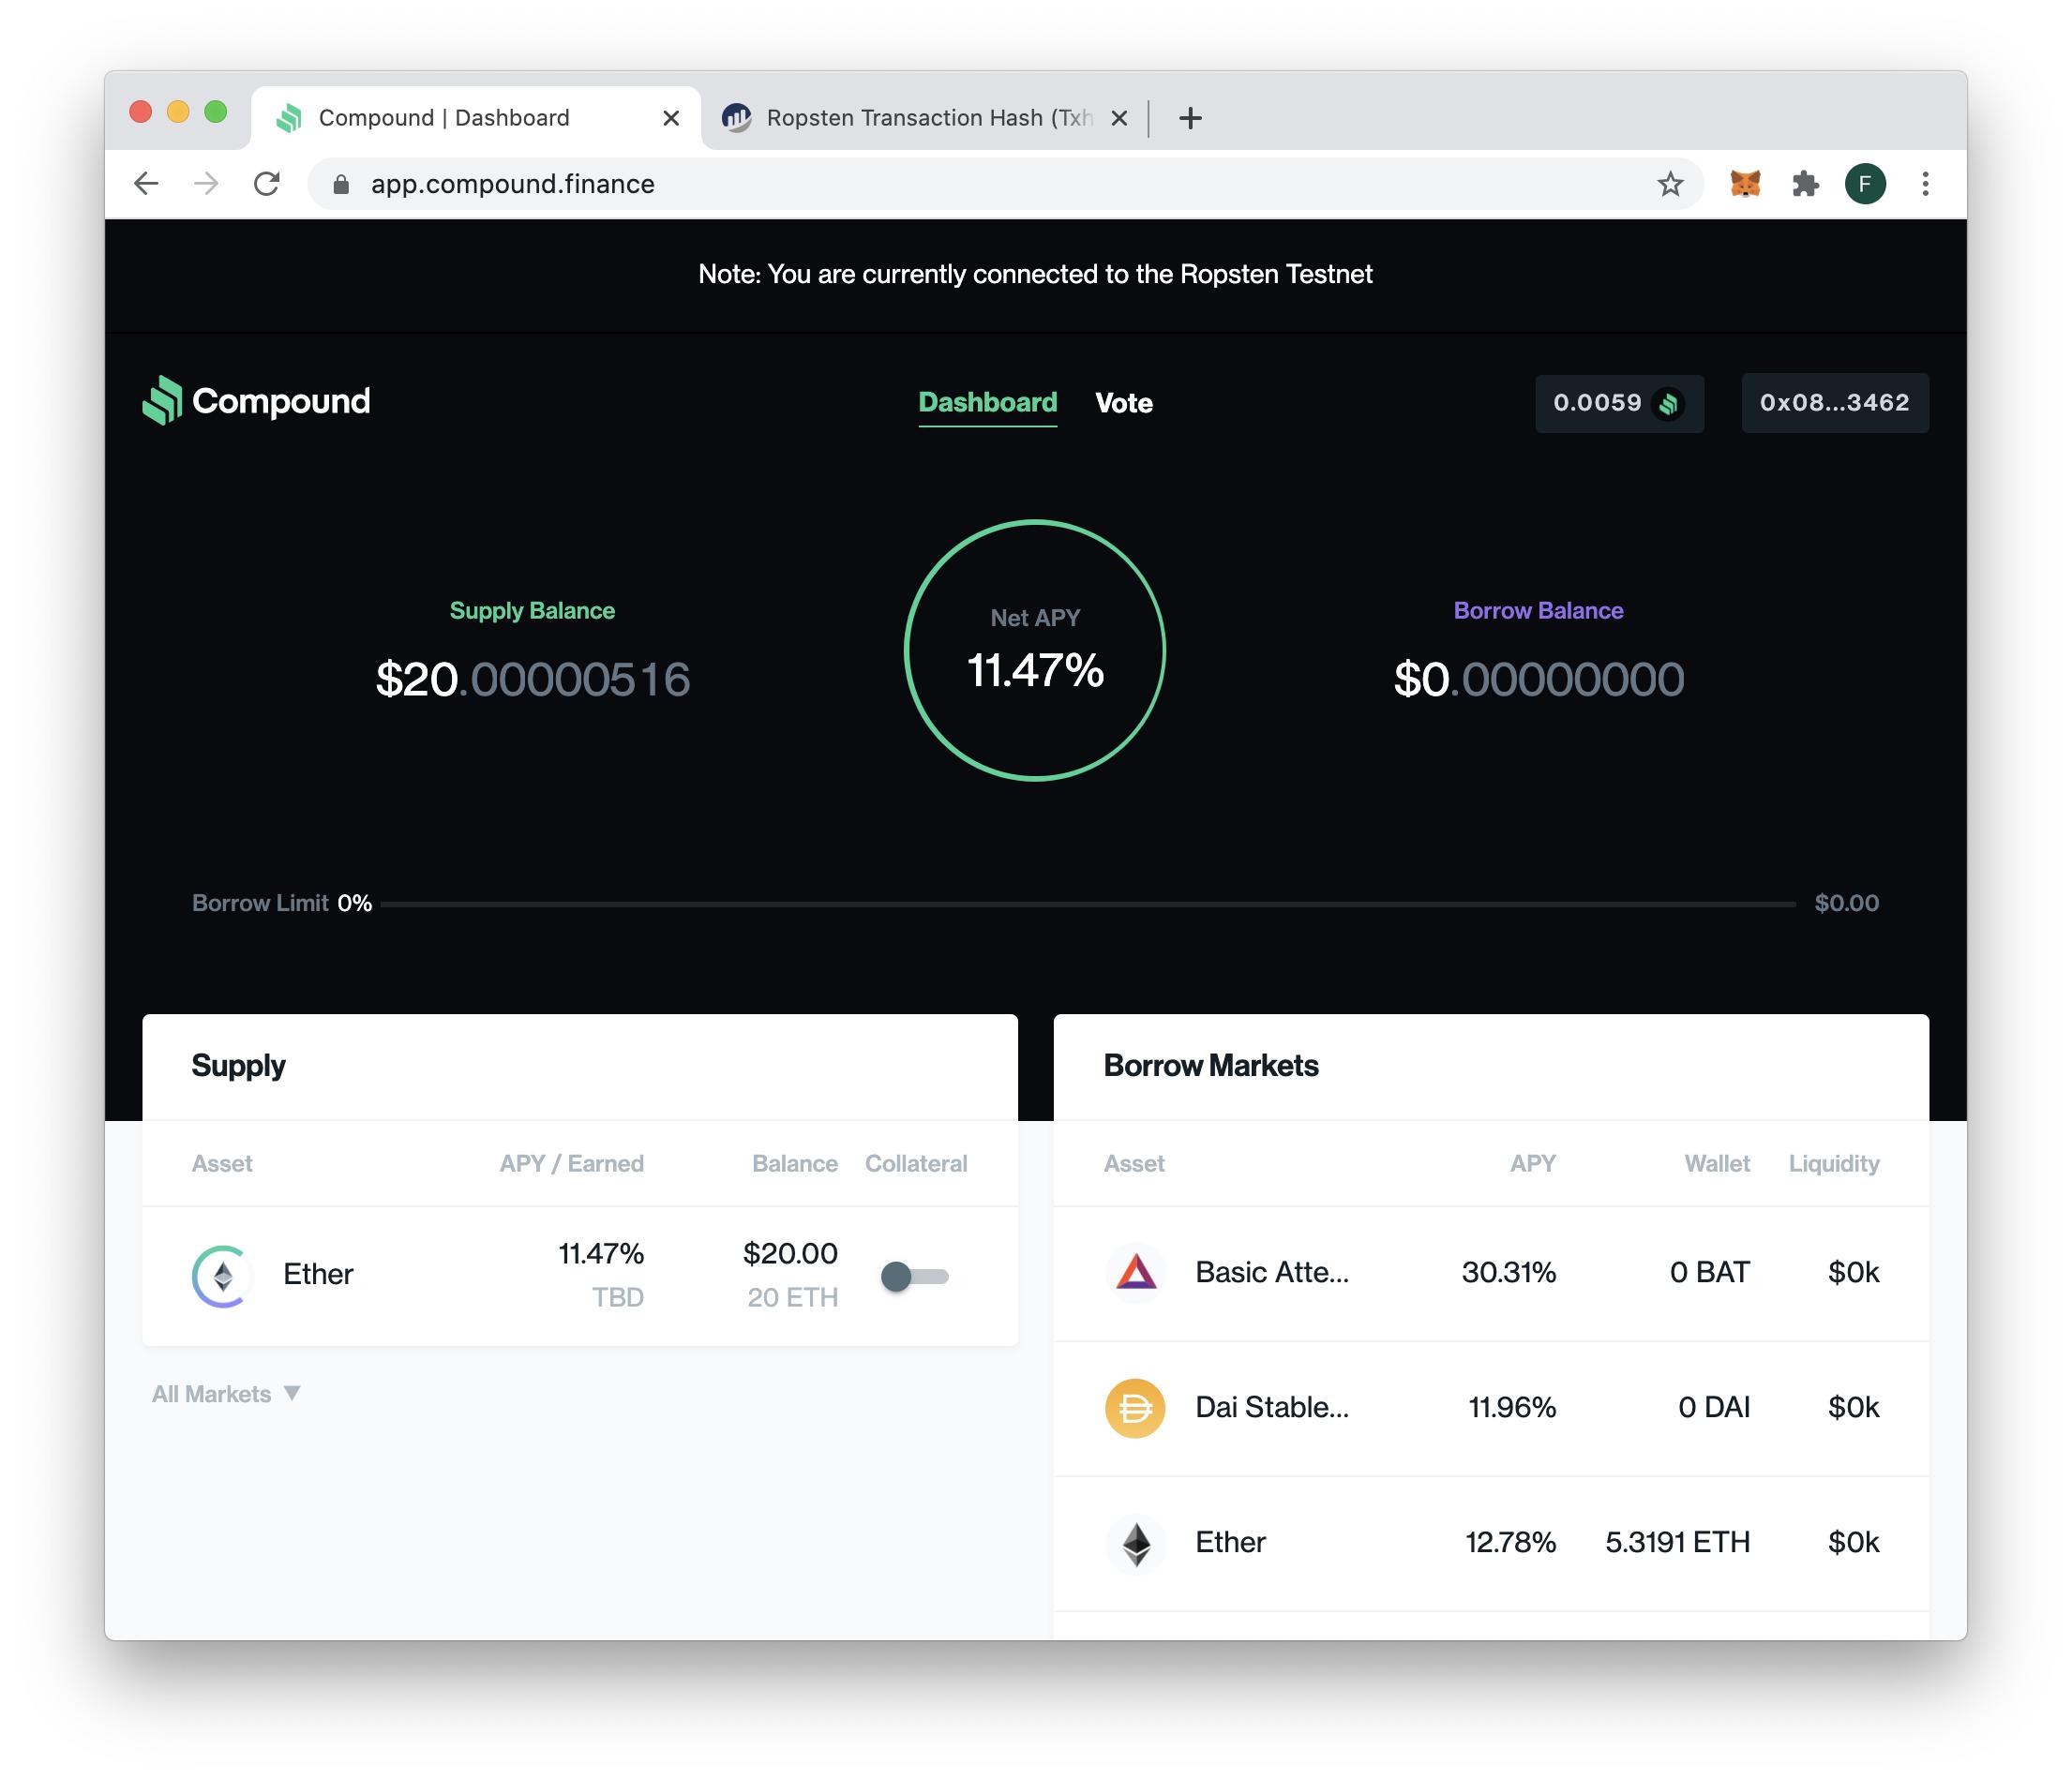This screenshot has height=1779, width=2072.
Task: Enable Ether collateral toggle
Action: coord(914,1276)
